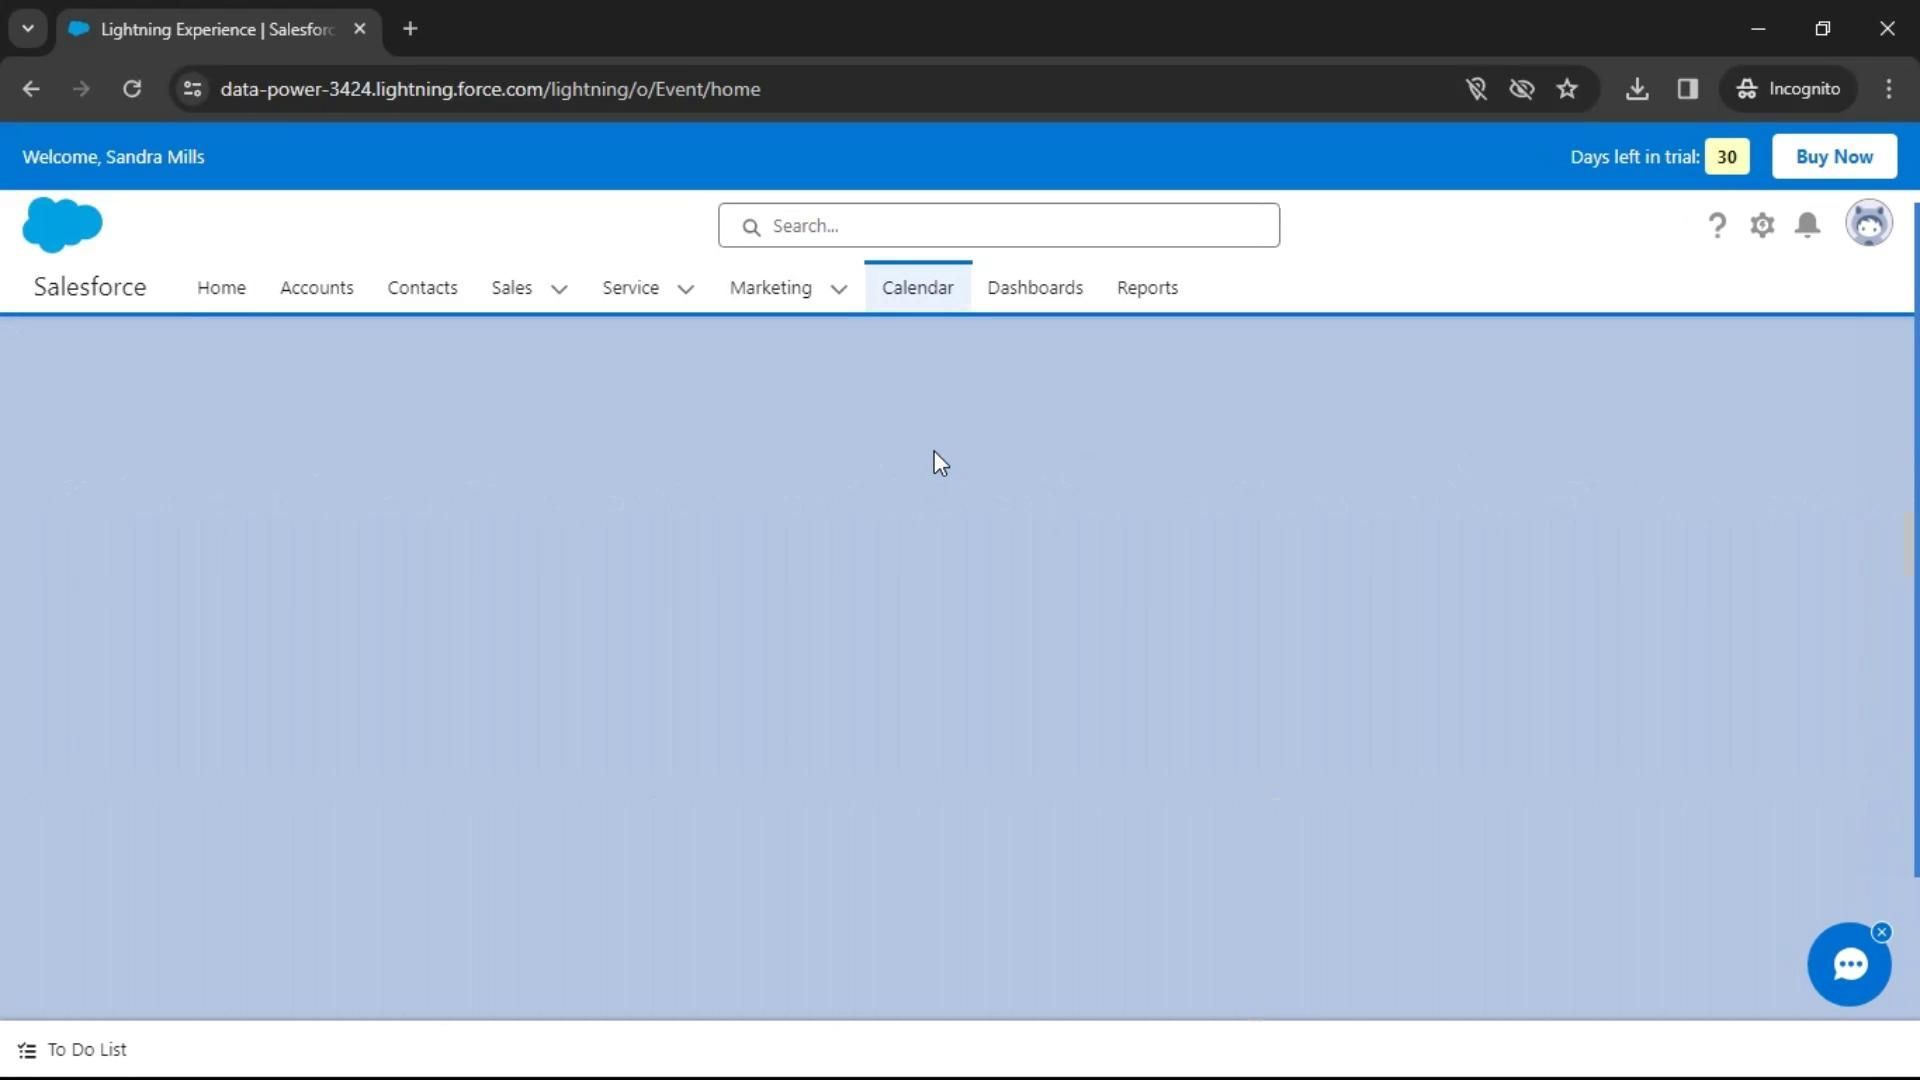Expand the Service dropdown chevron
The height and width of the screenshot is (1080, 1920).
click(x=686, y=289)
